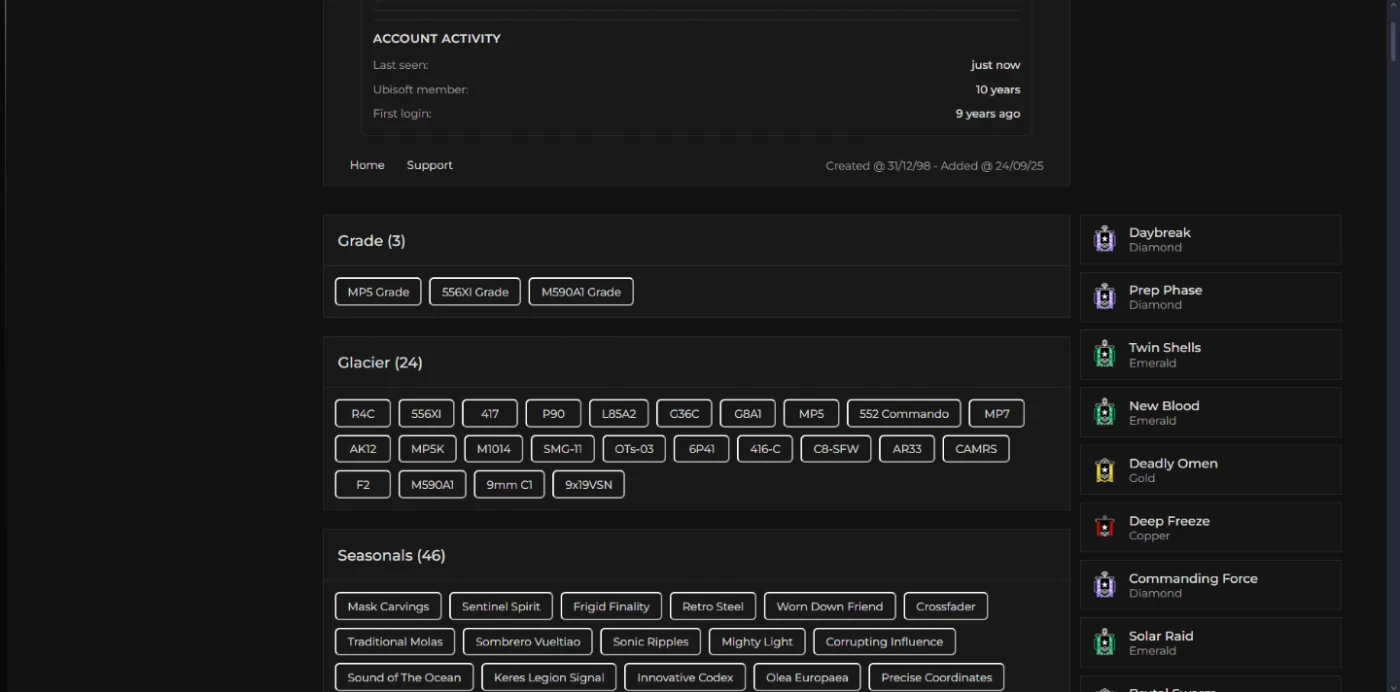Open the Home link
Screen dimensions: 1400x692
[367, 165]
